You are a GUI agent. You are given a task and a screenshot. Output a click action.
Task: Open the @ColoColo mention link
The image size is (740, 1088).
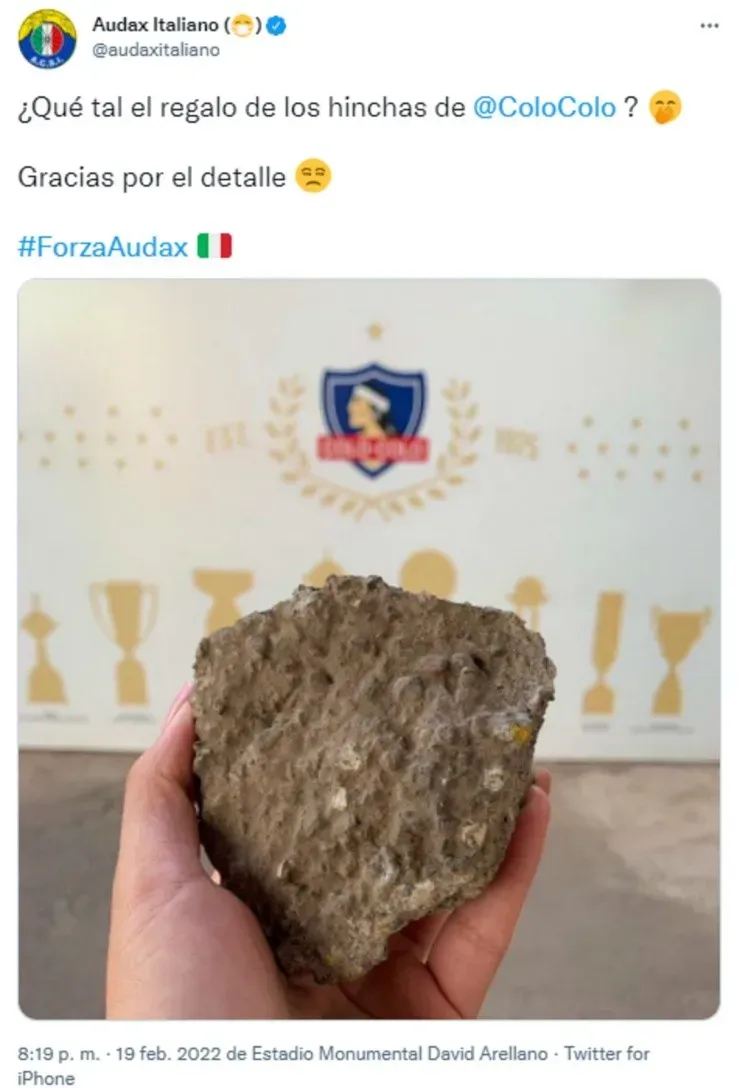(x=544, y=108)
